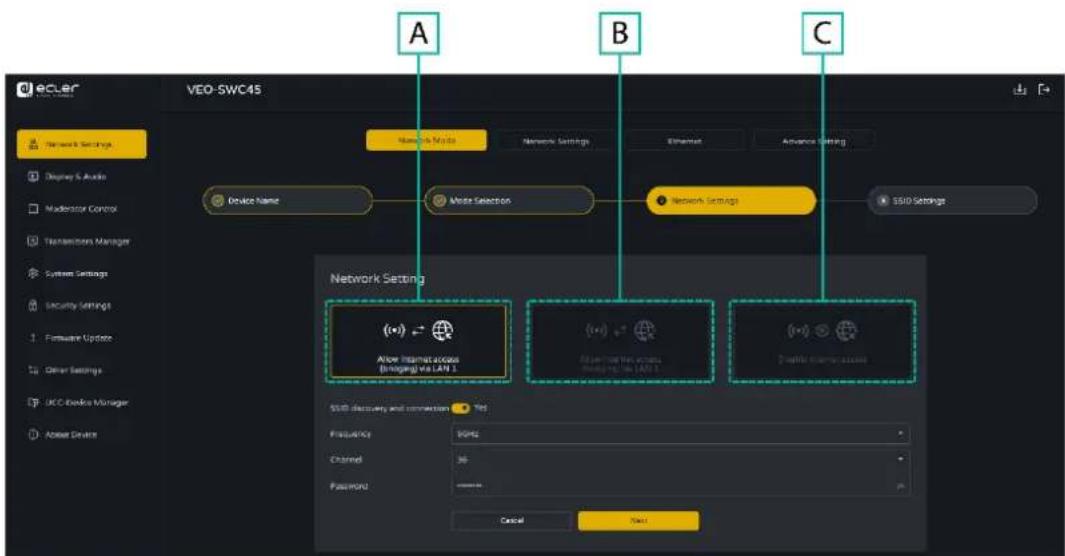This screenshot has width=1065, height=556.
Task: Toggle SSID discovery and connection switch
Action: click(461, 408)
